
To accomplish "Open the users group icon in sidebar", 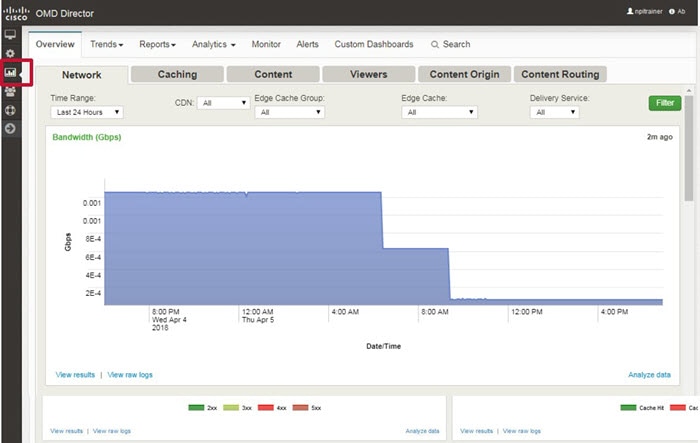I will coord(10,92).
